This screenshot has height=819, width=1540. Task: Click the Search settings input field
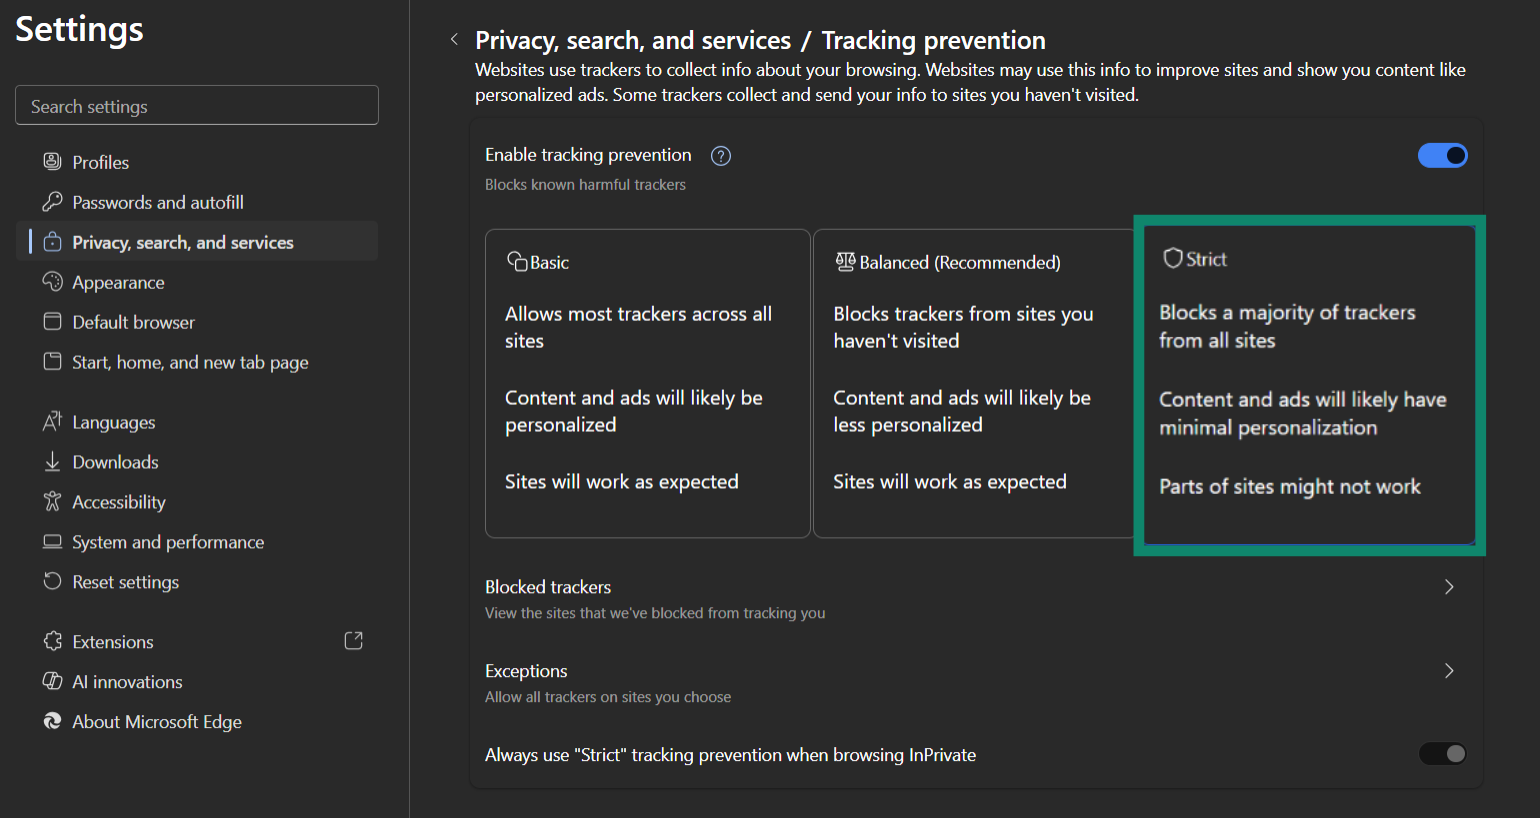click(197, 106)
